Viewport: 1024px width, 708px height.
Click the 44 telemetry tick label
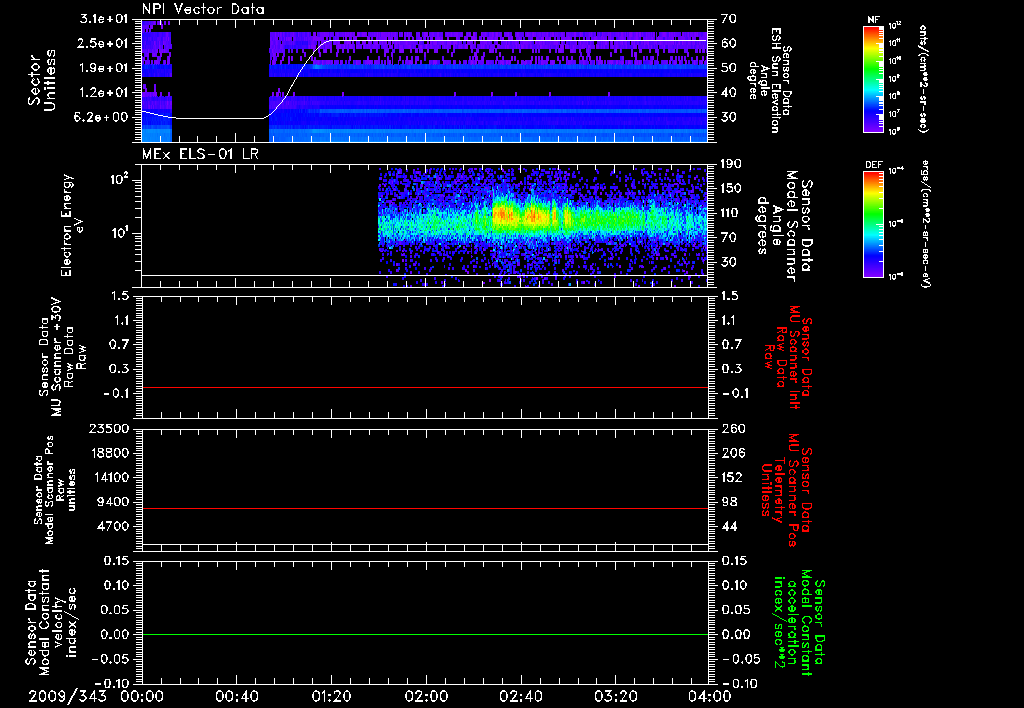point(728,526)
